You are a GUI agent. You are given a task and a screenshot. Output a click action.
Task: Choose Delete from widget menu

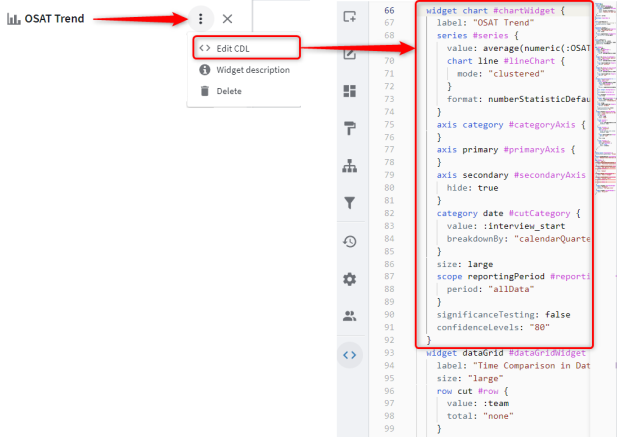click(x=244, y=91)
